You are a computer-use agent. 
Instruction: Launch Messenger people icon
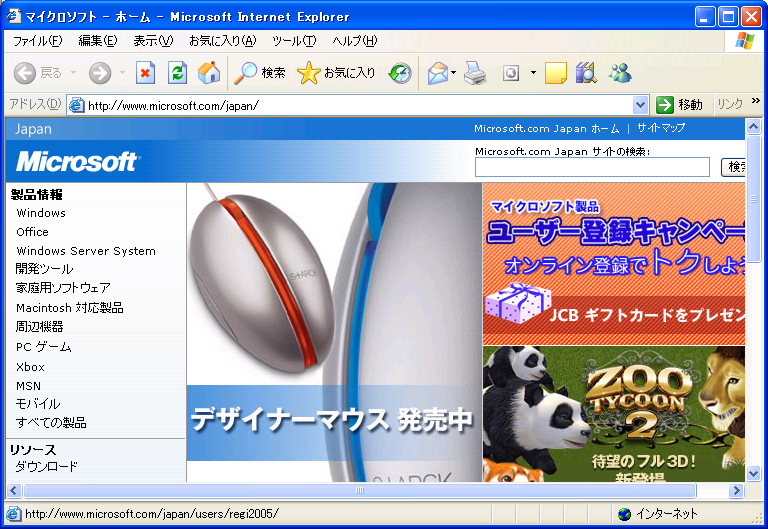point(620,73)
